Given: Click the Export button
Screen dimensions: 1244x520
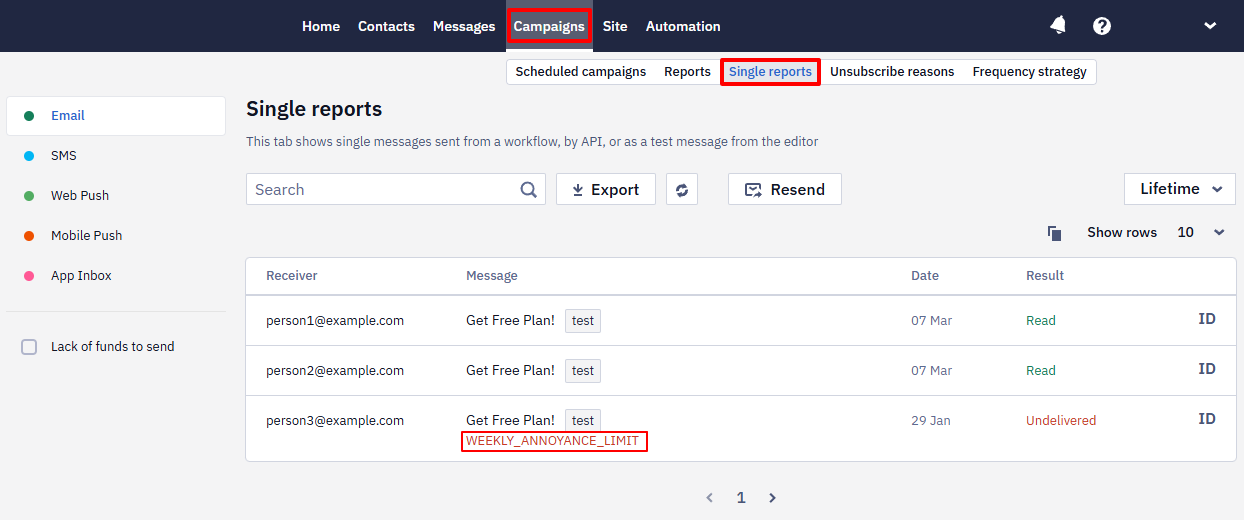Looking at the screenshot, I should (x=606, y=189).
